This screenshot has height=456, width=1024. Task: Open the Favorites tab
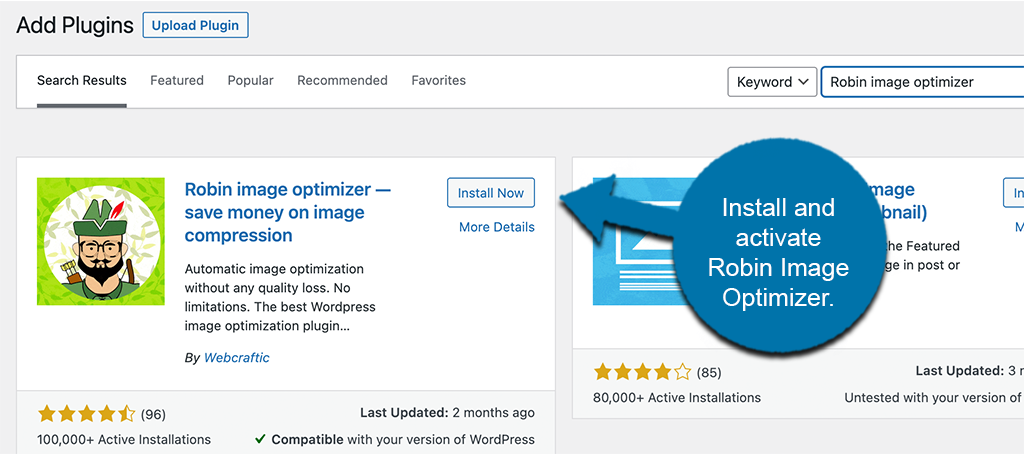[x=439, y=80]
